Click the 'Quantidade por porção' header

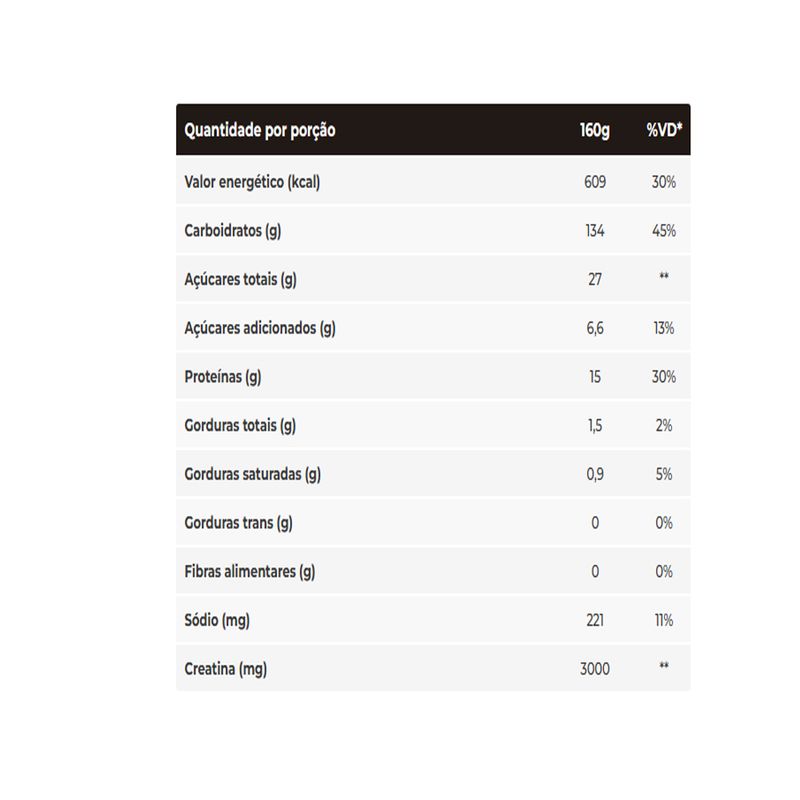pyautogui.click(x=260, y=131)
